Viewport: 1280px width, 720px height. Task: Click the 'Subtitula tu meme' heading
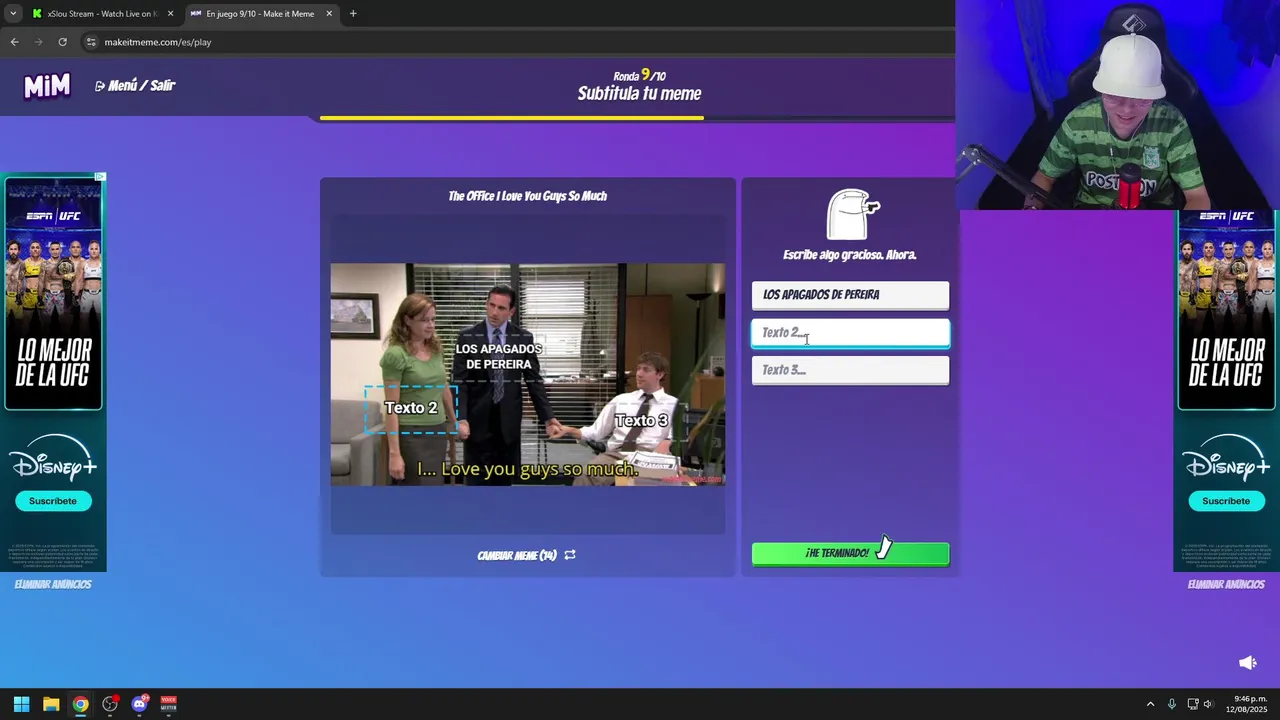coord(639,94)
